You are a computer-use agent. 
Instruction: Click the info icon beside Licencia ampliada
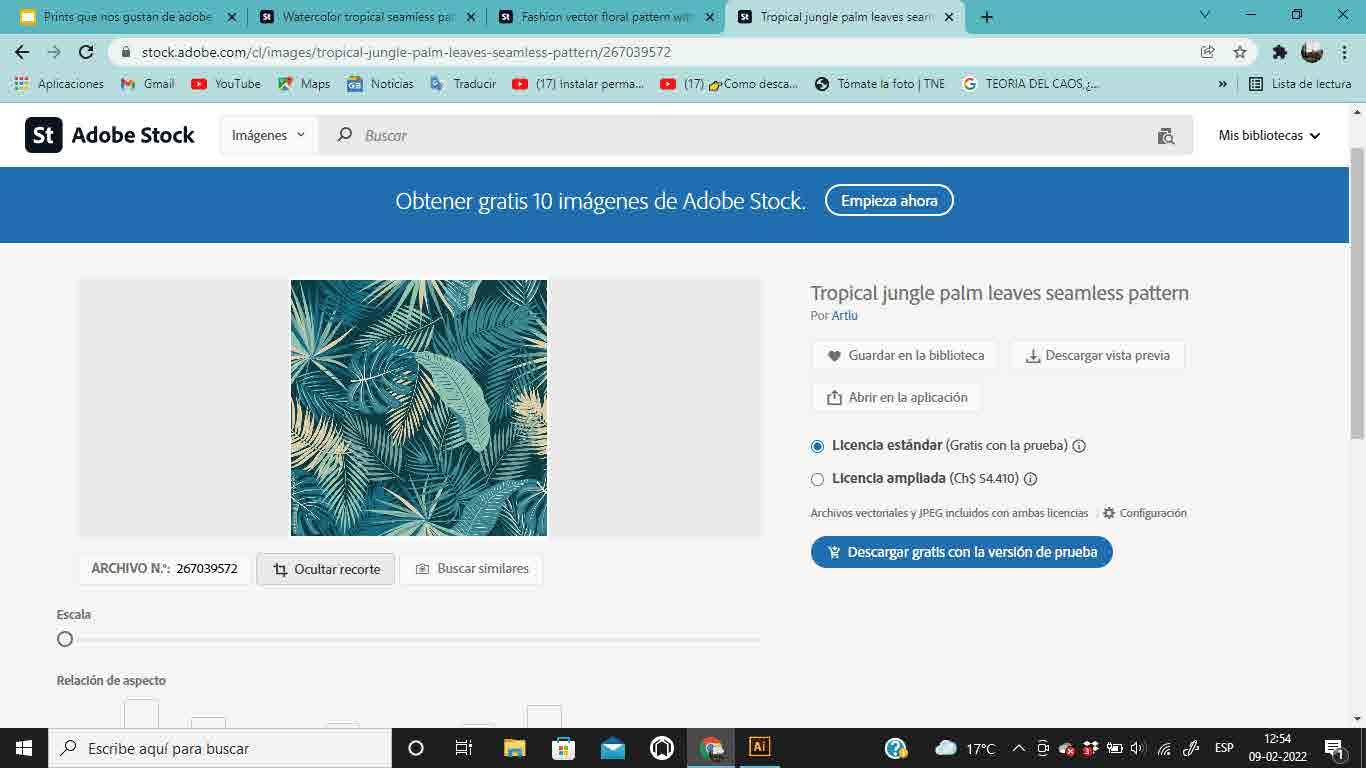(x=1030, y=479)
